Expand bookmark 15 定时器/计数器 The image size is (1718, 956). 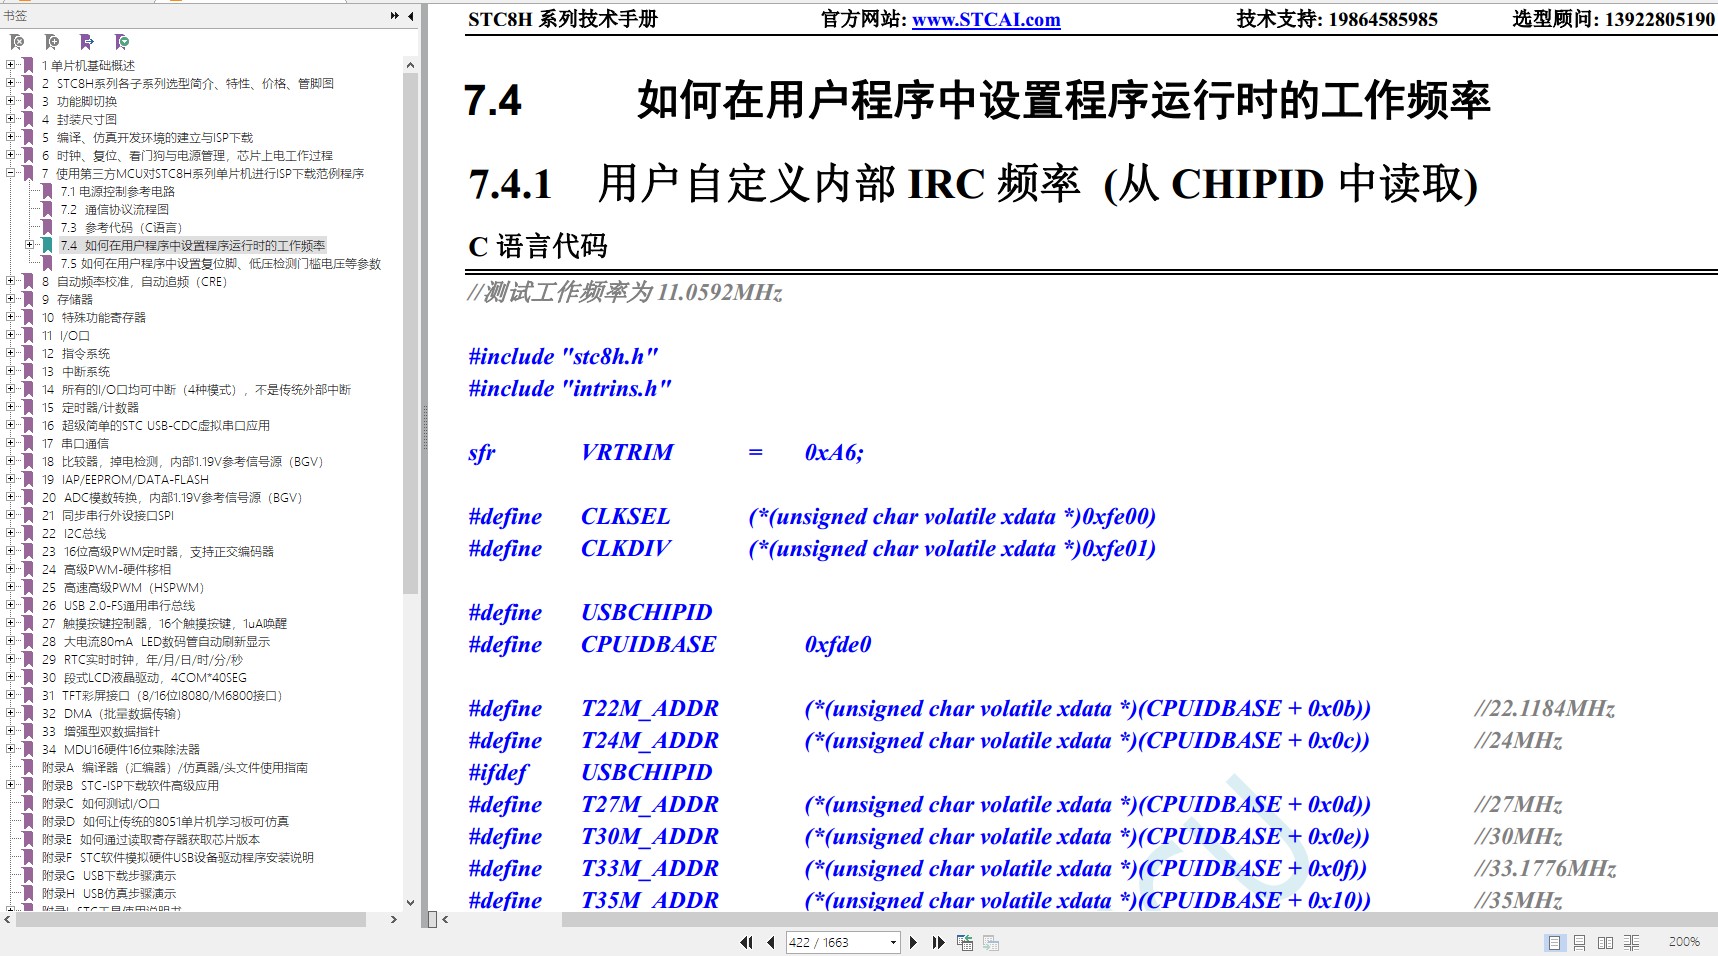(11, 407)
